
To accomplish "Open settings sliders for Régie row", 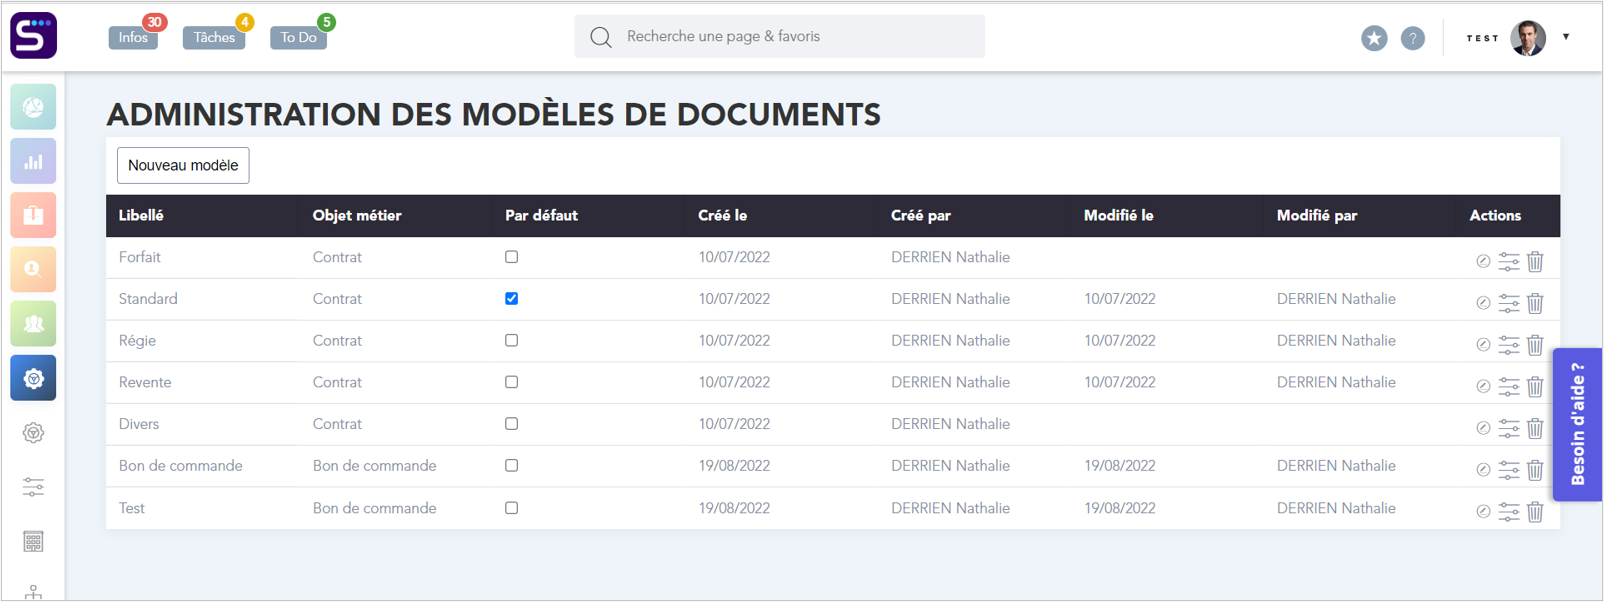I will tap(1509, 345).
